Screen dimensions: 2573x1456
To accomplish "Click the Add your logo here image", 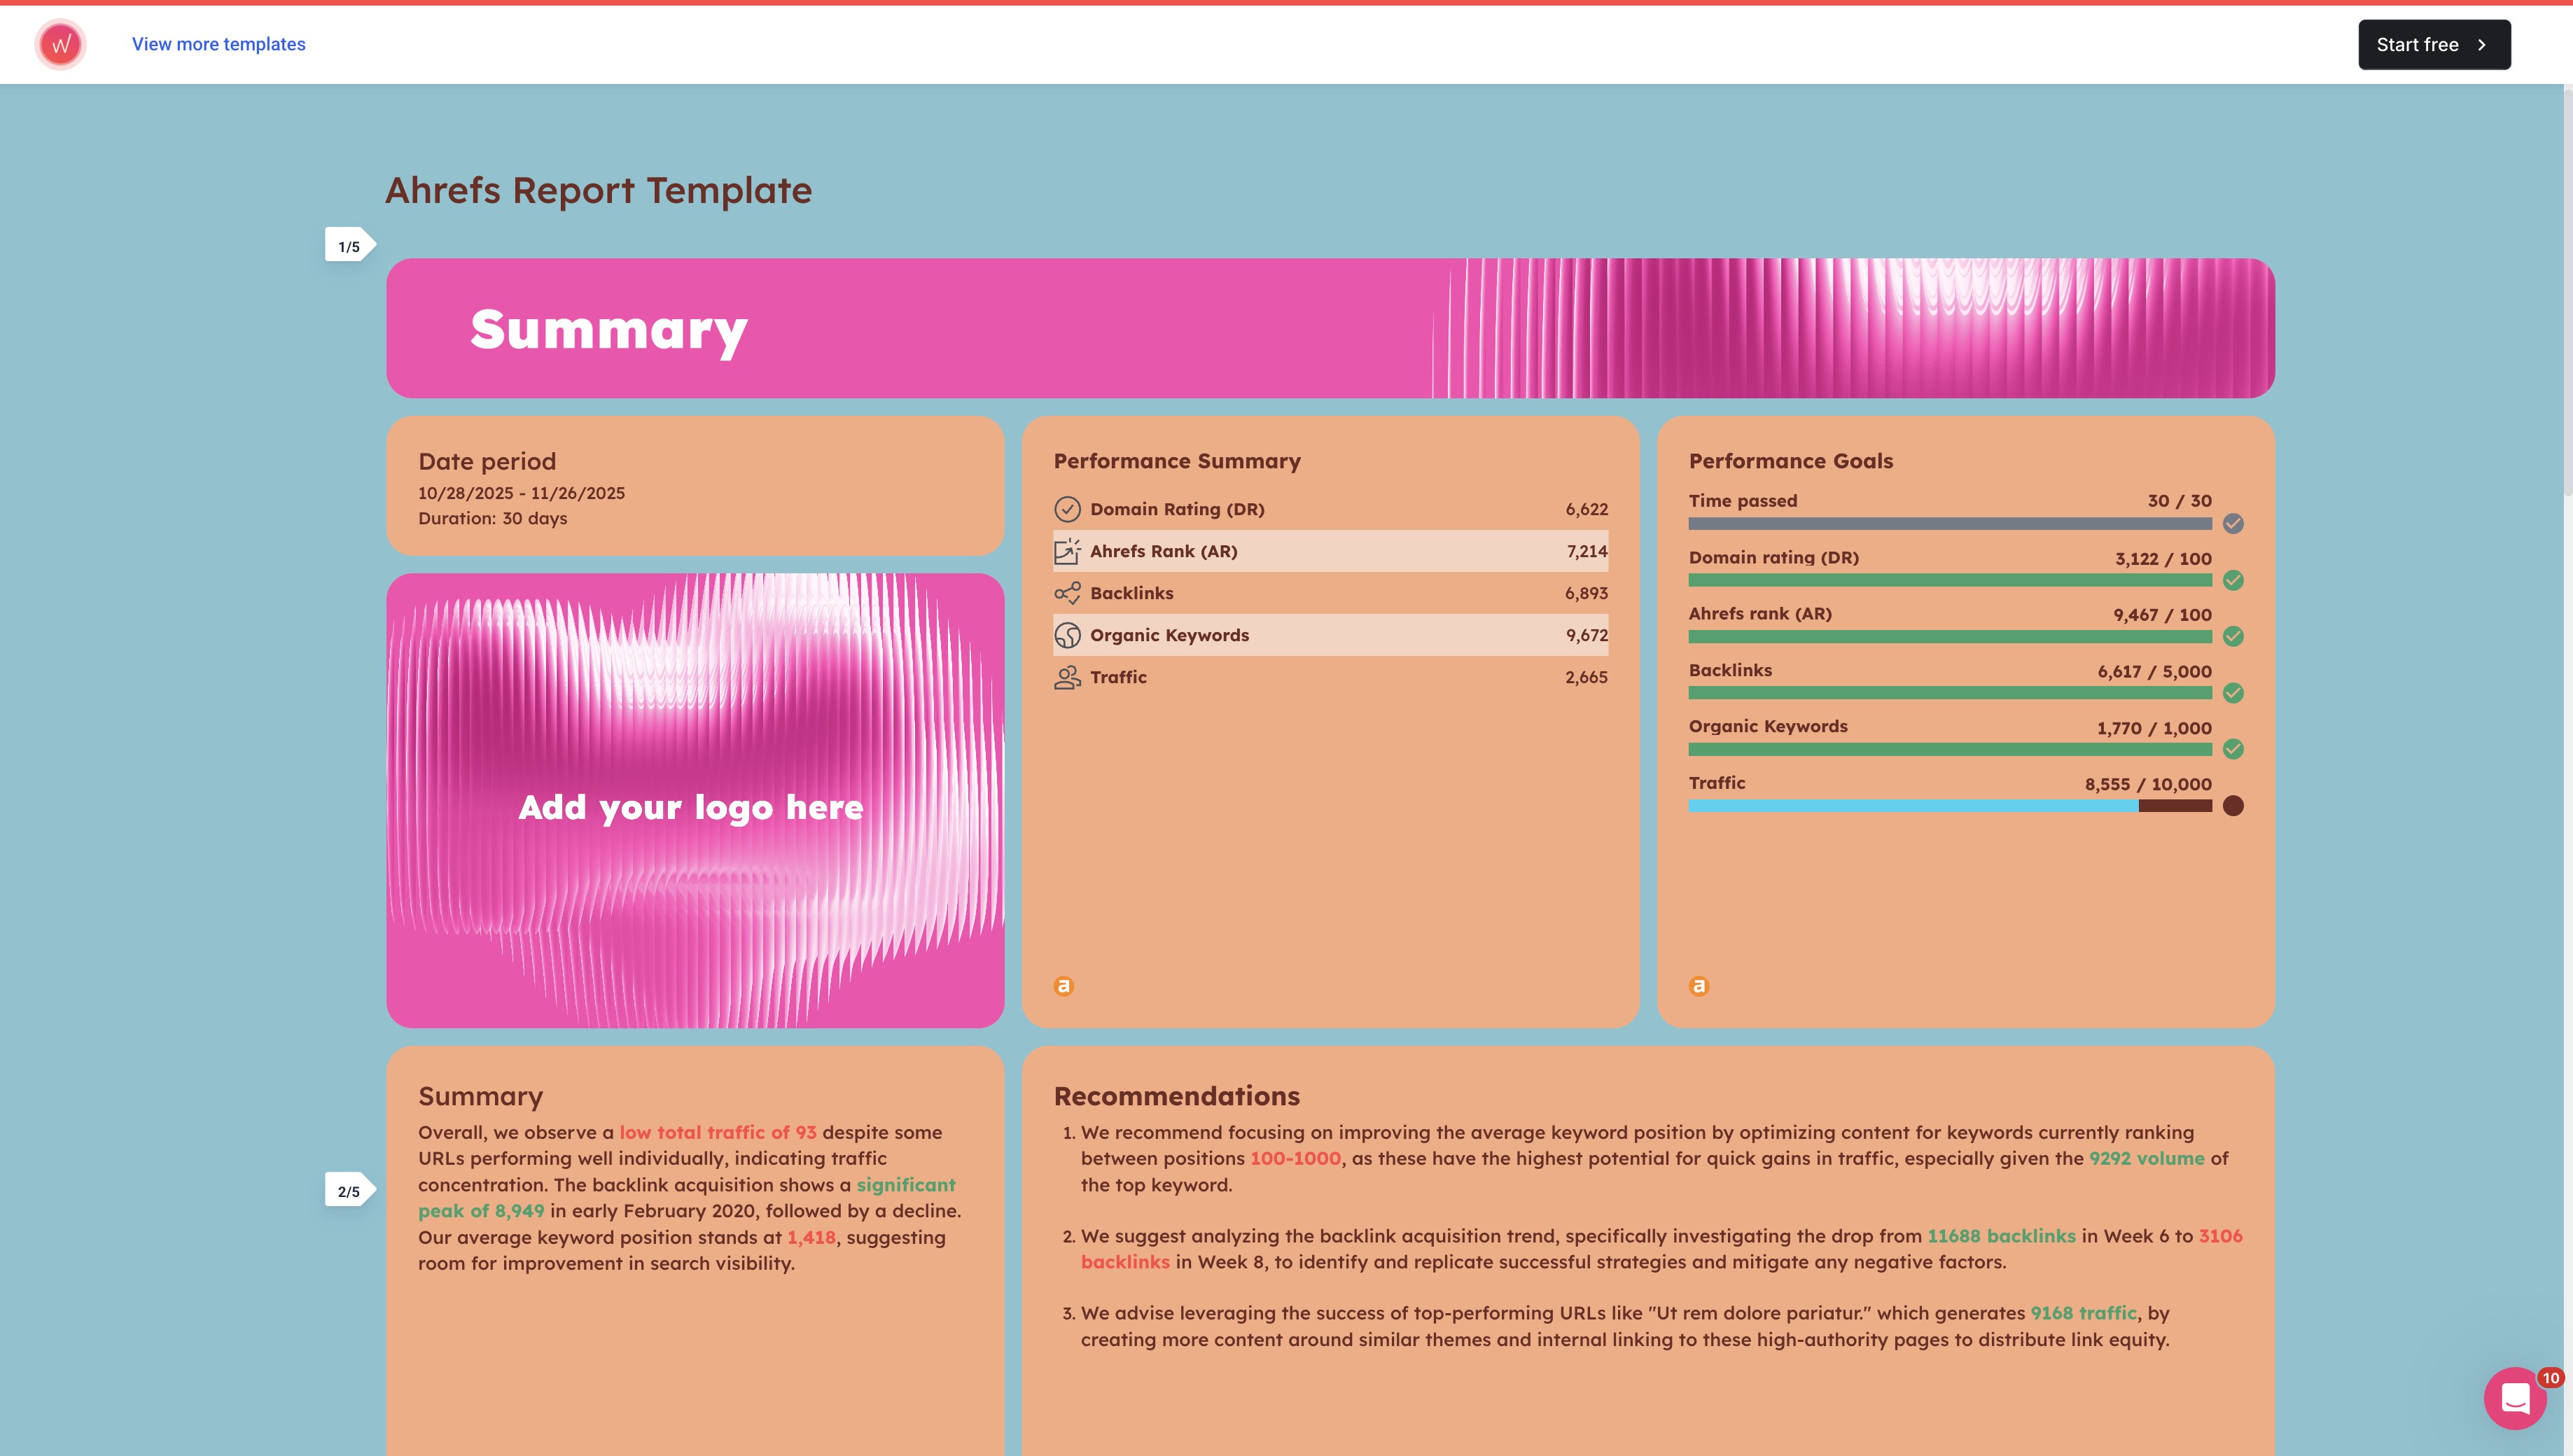I will coord(694,800).
